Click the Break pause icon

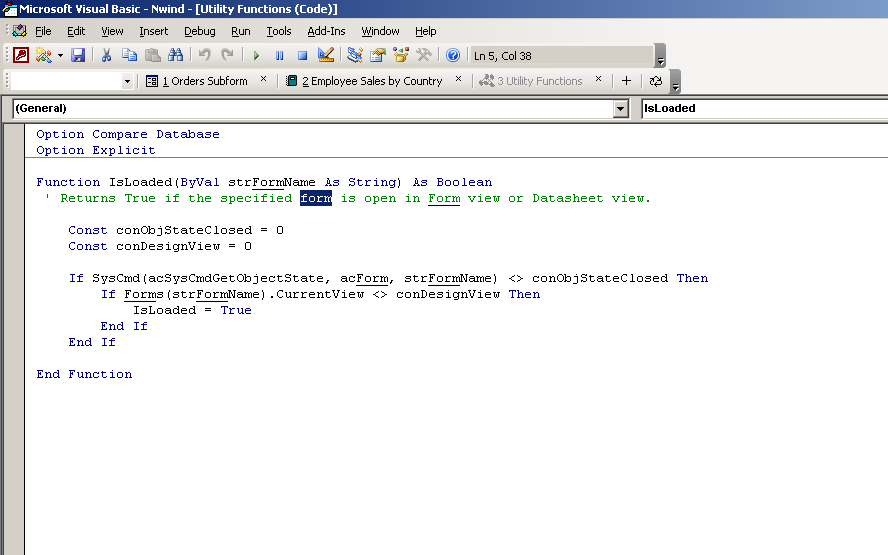pos(279,56)
